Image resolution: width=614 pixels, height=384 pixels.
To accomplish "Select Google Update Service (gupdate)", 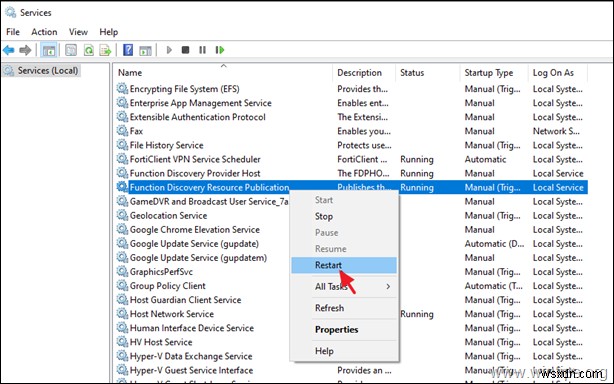I will 194,243.
